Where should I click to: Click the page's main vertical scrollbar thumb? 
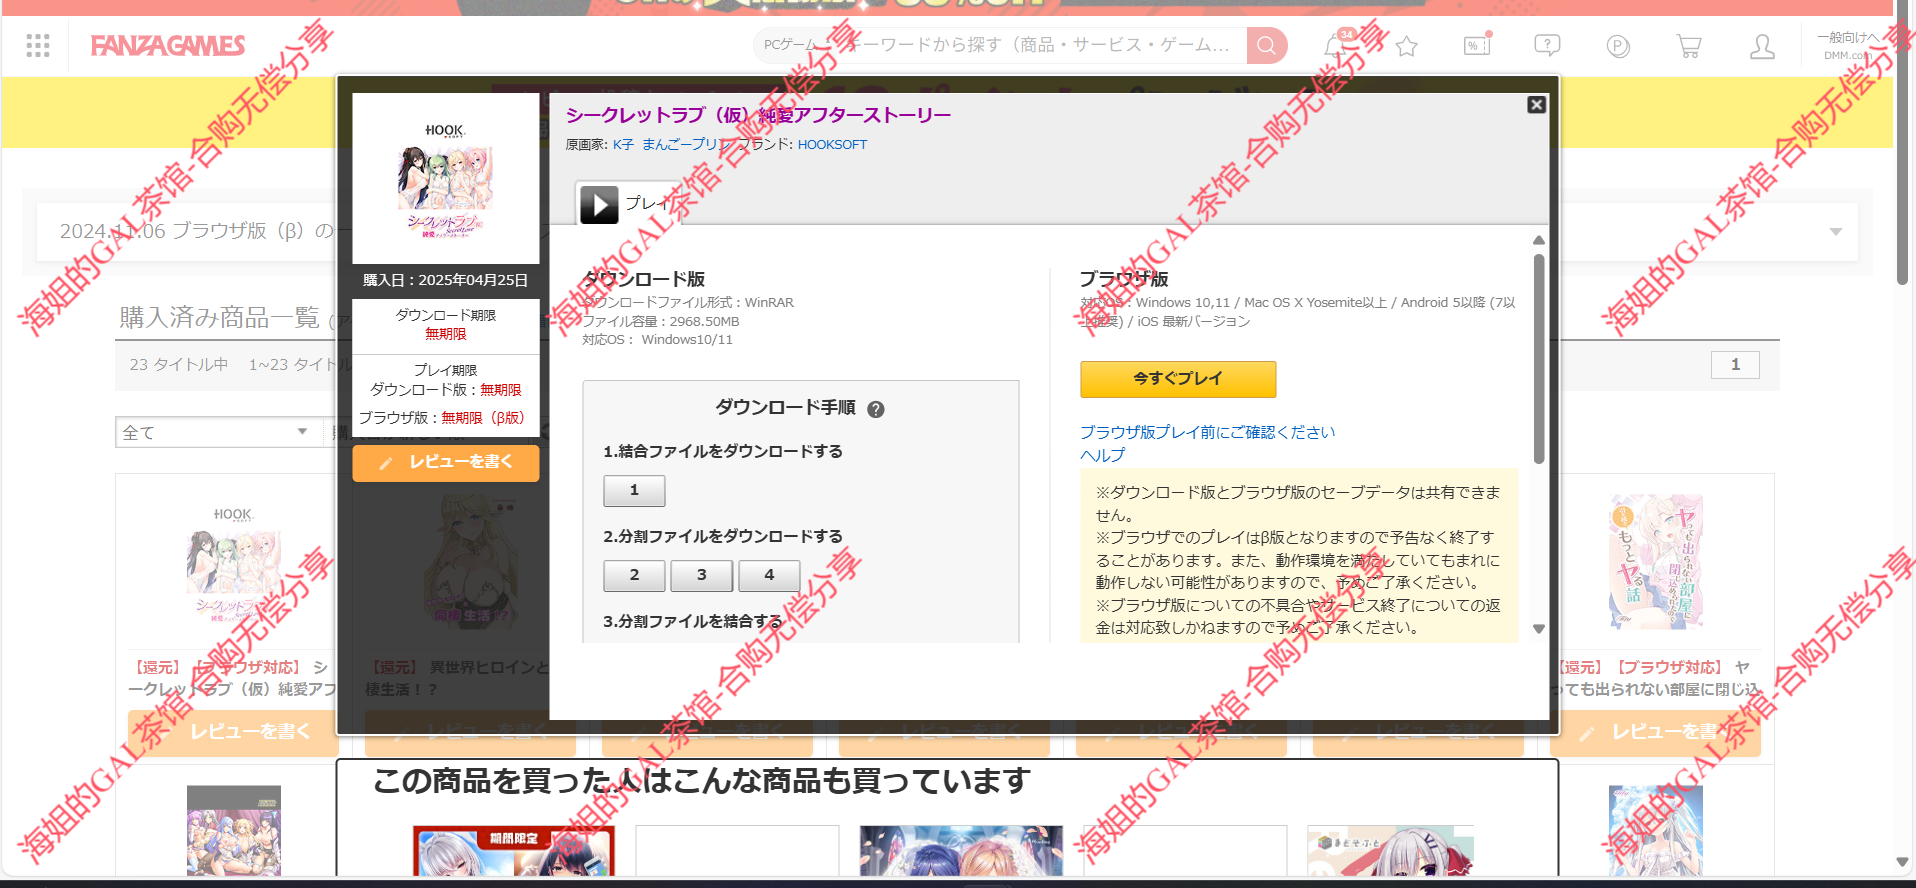coord(1903,142)
